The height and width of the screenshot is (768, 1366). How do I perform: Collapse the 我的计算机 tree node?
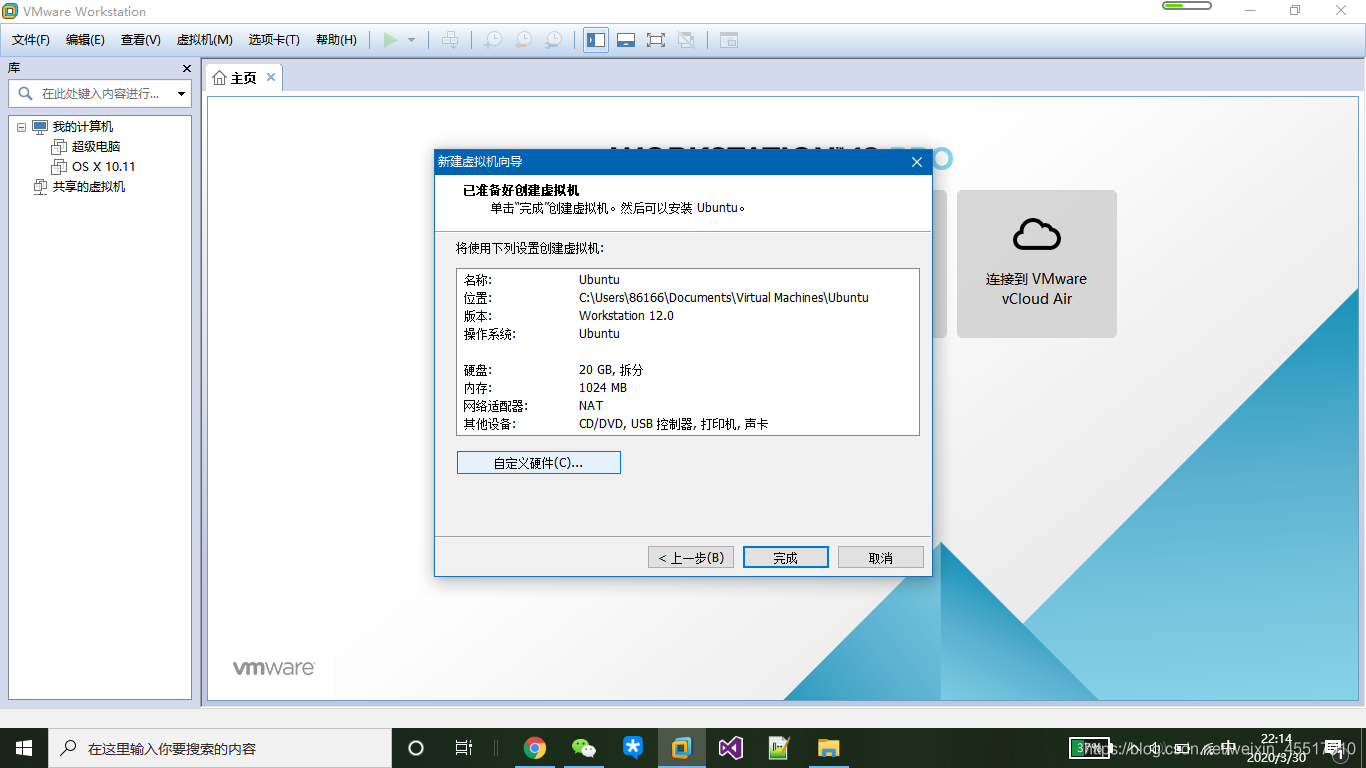[x=21, y=127]
